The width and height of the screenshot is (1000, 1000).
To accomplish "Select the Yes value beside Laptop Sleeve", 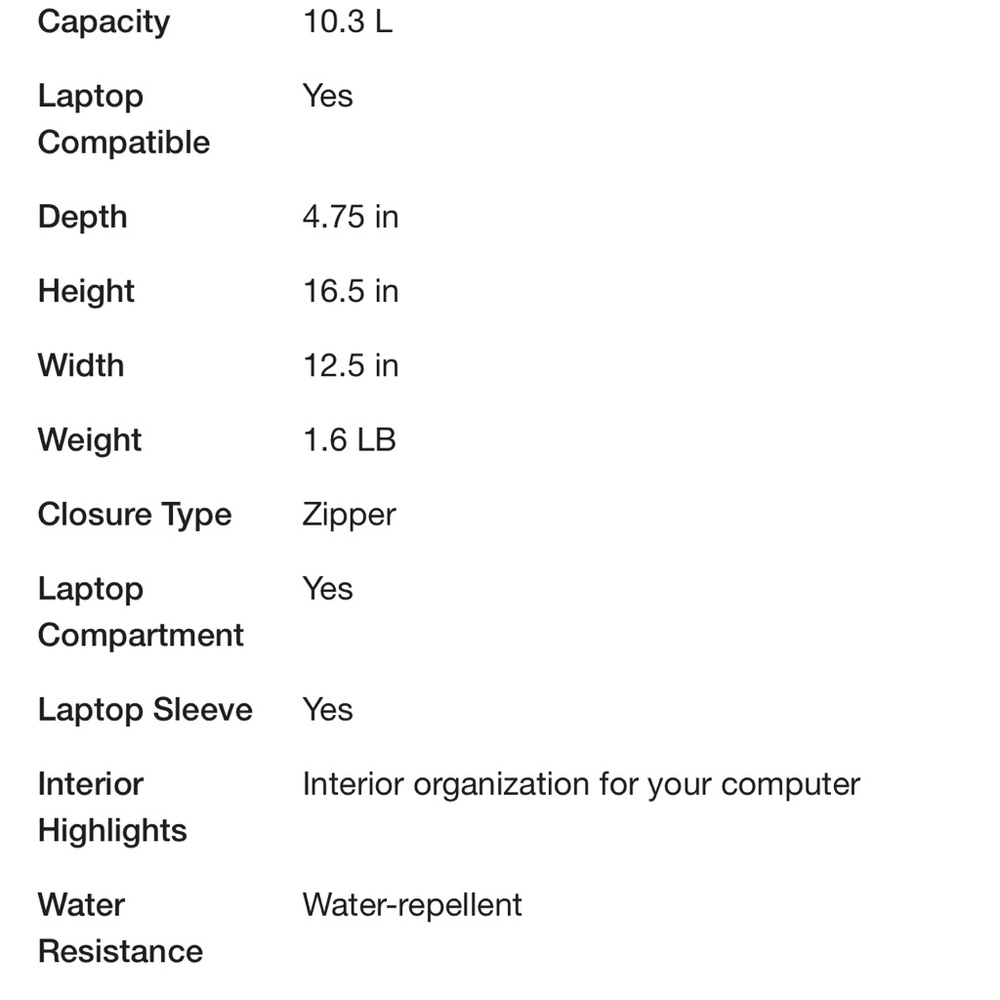I will click(327, 709).
